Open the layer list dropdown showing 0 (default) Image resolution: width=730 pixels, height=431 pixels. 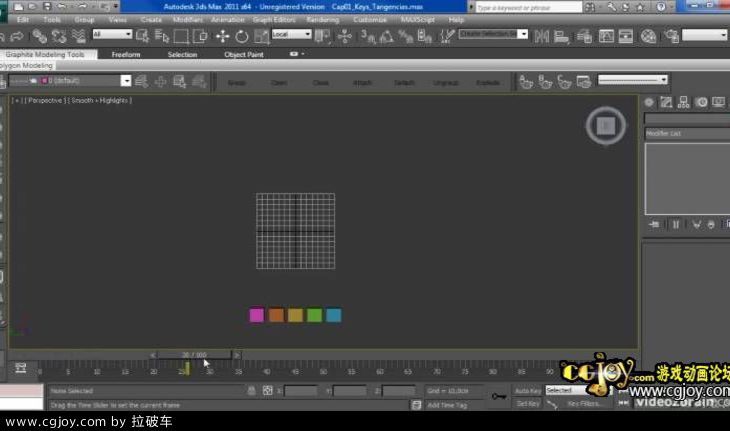pyautogui.click(x=69, y=81)
